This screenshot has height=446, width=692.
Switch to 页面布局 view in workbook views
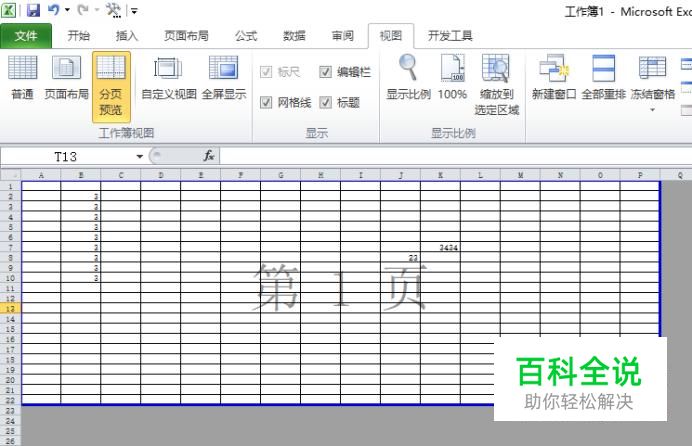click(67, 78)
